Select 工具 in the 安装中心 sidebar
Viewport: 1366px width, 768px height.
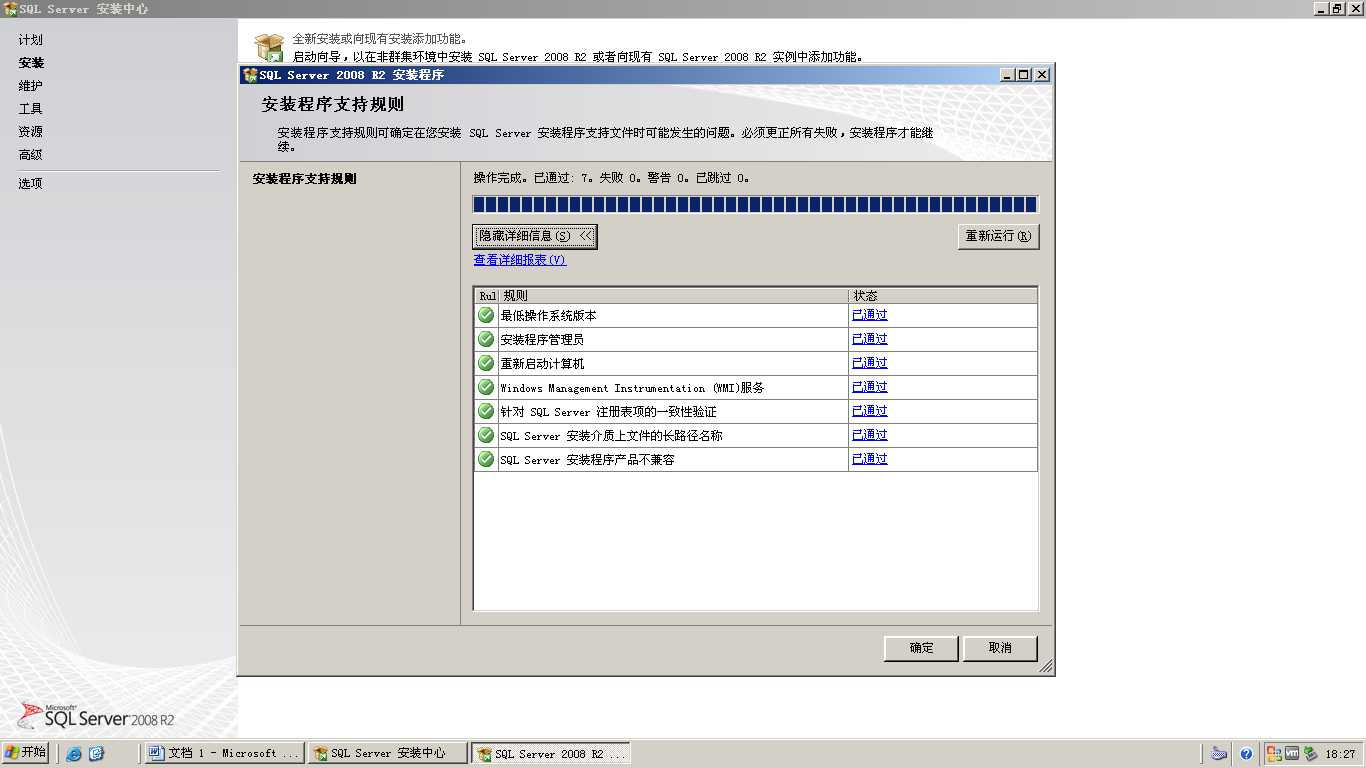point(31,109)
